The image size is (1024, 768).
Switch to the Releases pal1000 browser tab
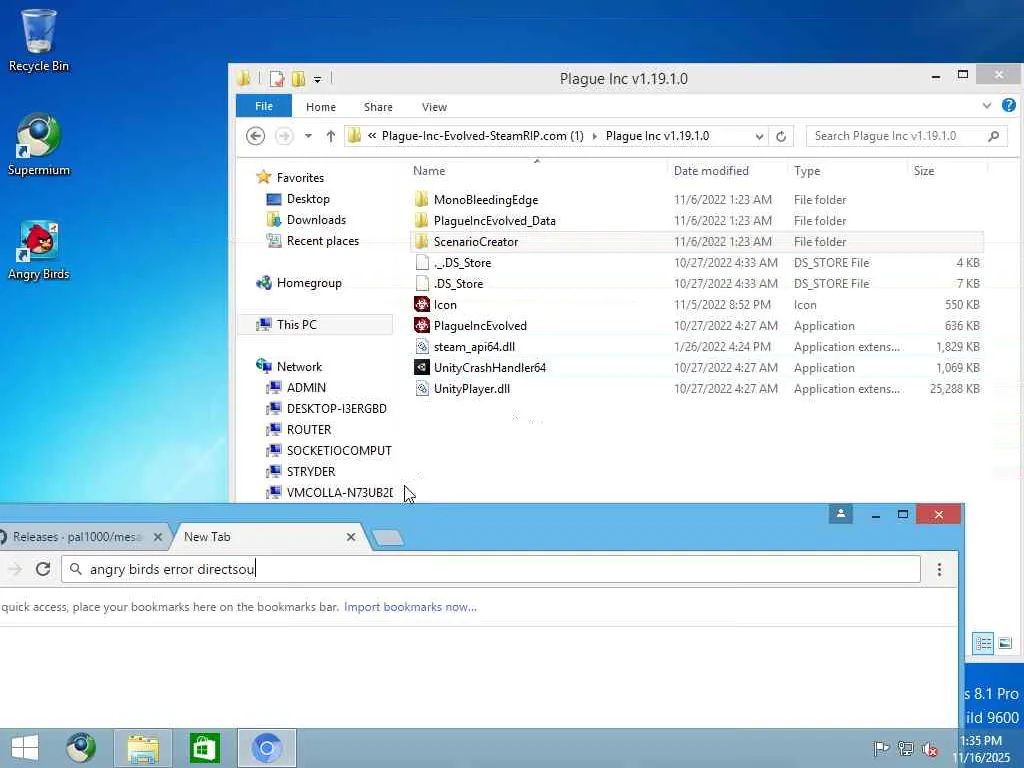point(77,537)
